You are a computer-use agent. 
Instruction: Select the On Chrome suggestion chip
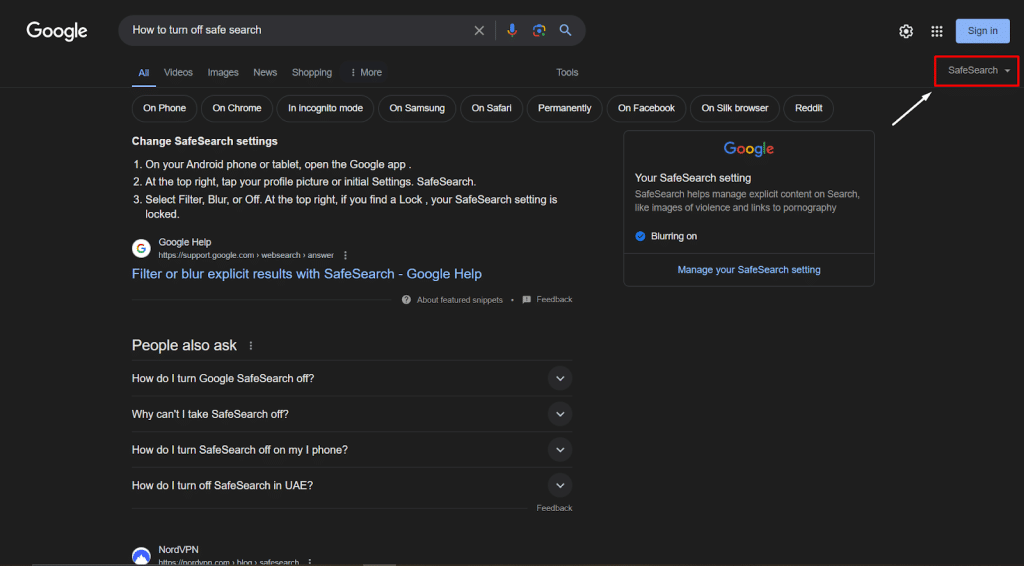click(236, 108)
